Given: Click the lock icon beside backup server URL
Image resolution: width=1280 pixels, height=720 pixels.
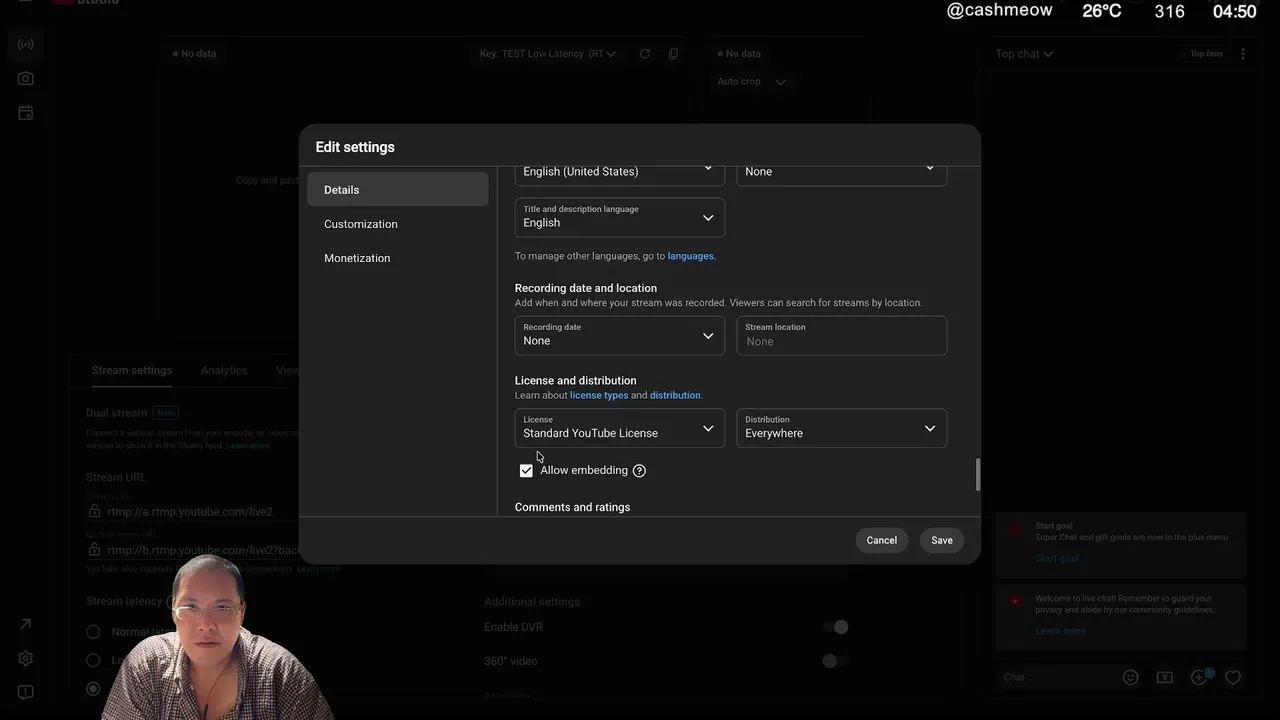Looking at the screenshot, I should pos(94,550).
